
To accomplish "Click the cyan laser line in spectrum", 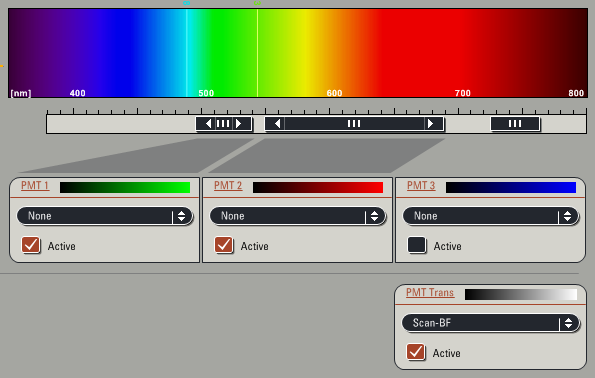I will 186,53.
